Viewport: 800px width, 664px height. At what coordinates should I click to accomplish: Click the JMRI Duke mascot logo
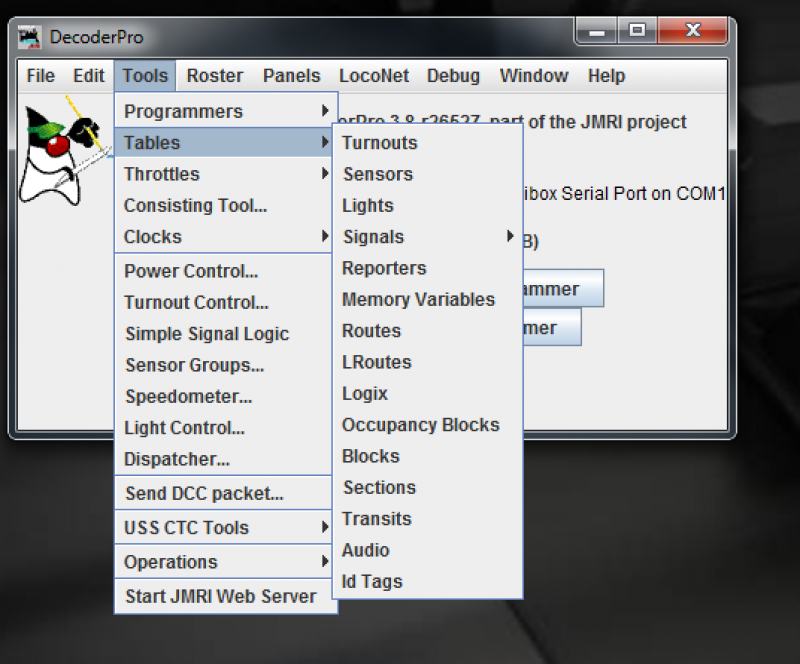(64, 151)
